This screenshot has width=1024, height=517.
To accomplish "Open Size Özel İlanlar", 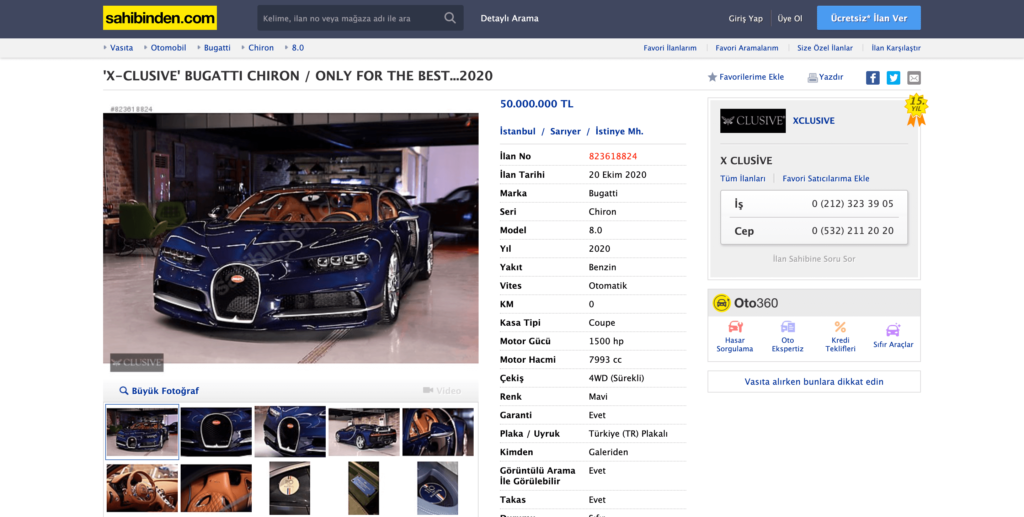I will pyautogui.click(x=825, y=48).
